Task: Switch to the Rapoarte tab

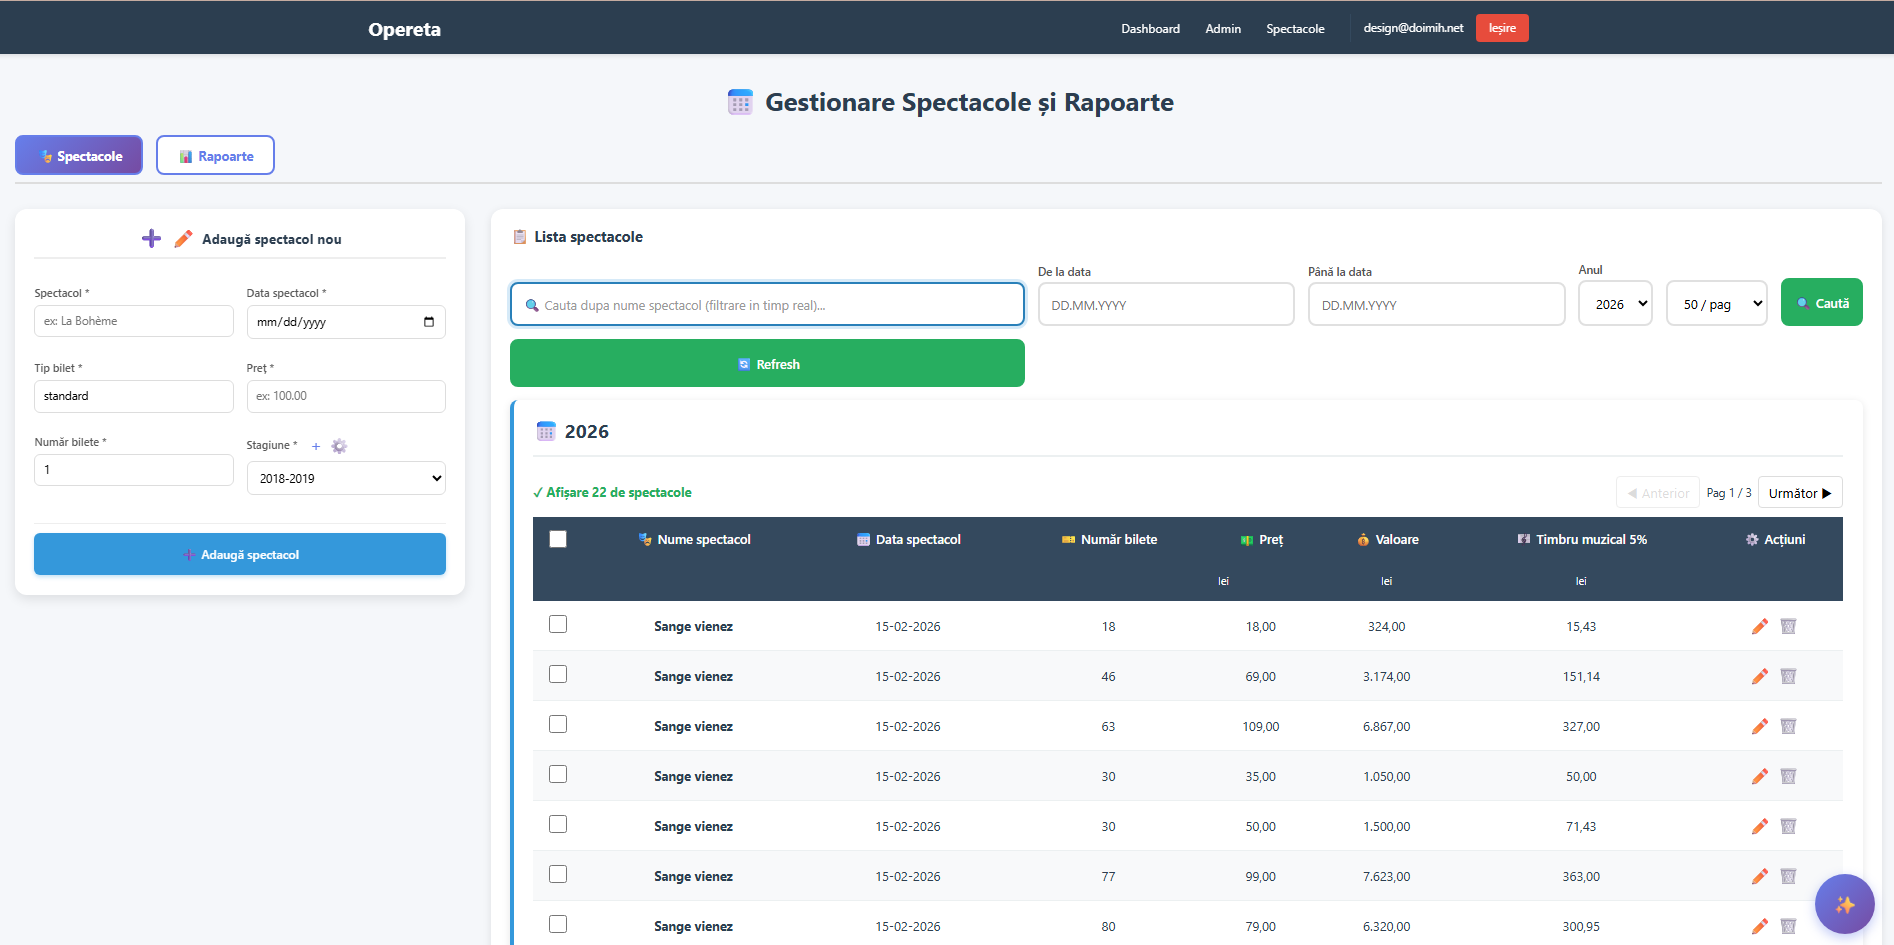Action: pyautogui.click(x=215, y=155)
